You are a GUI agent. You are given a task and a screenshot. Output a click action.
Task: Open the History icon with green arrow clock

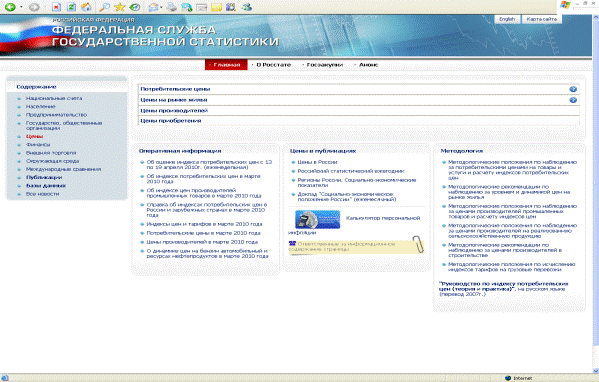tap(134, 6)
